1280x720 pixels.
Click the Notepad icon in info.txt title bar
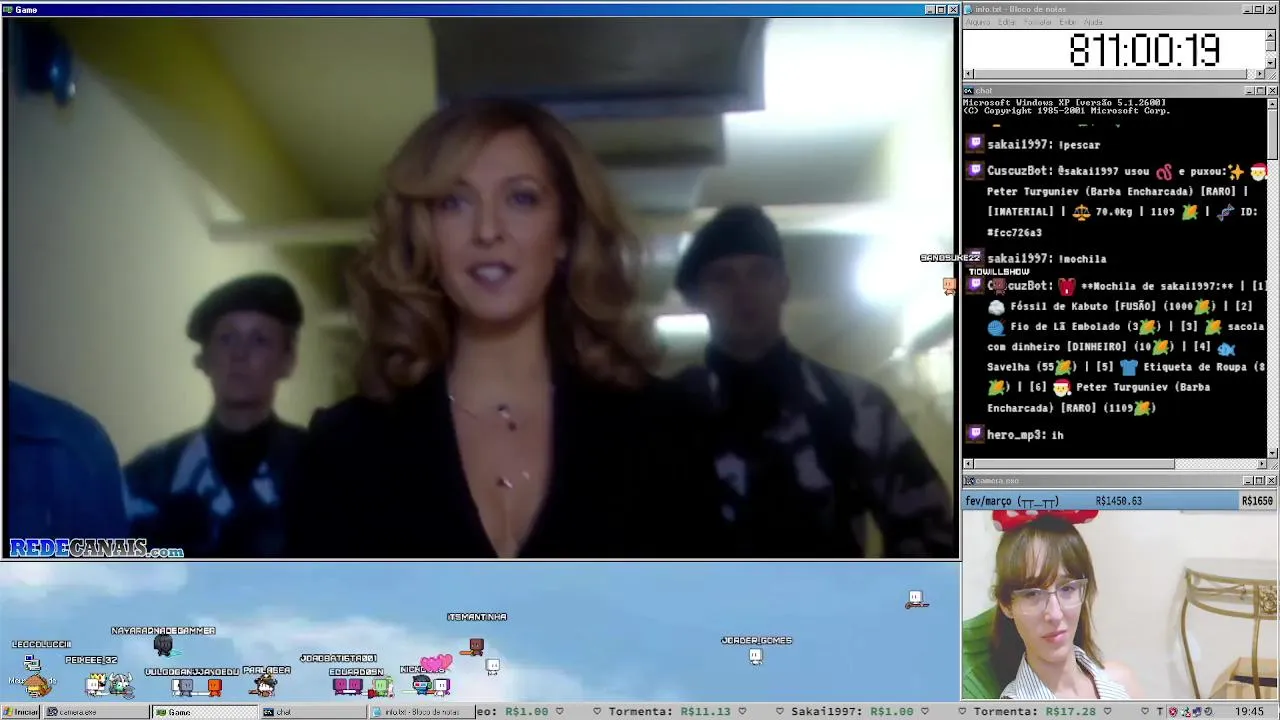click(x=968, y=9)
